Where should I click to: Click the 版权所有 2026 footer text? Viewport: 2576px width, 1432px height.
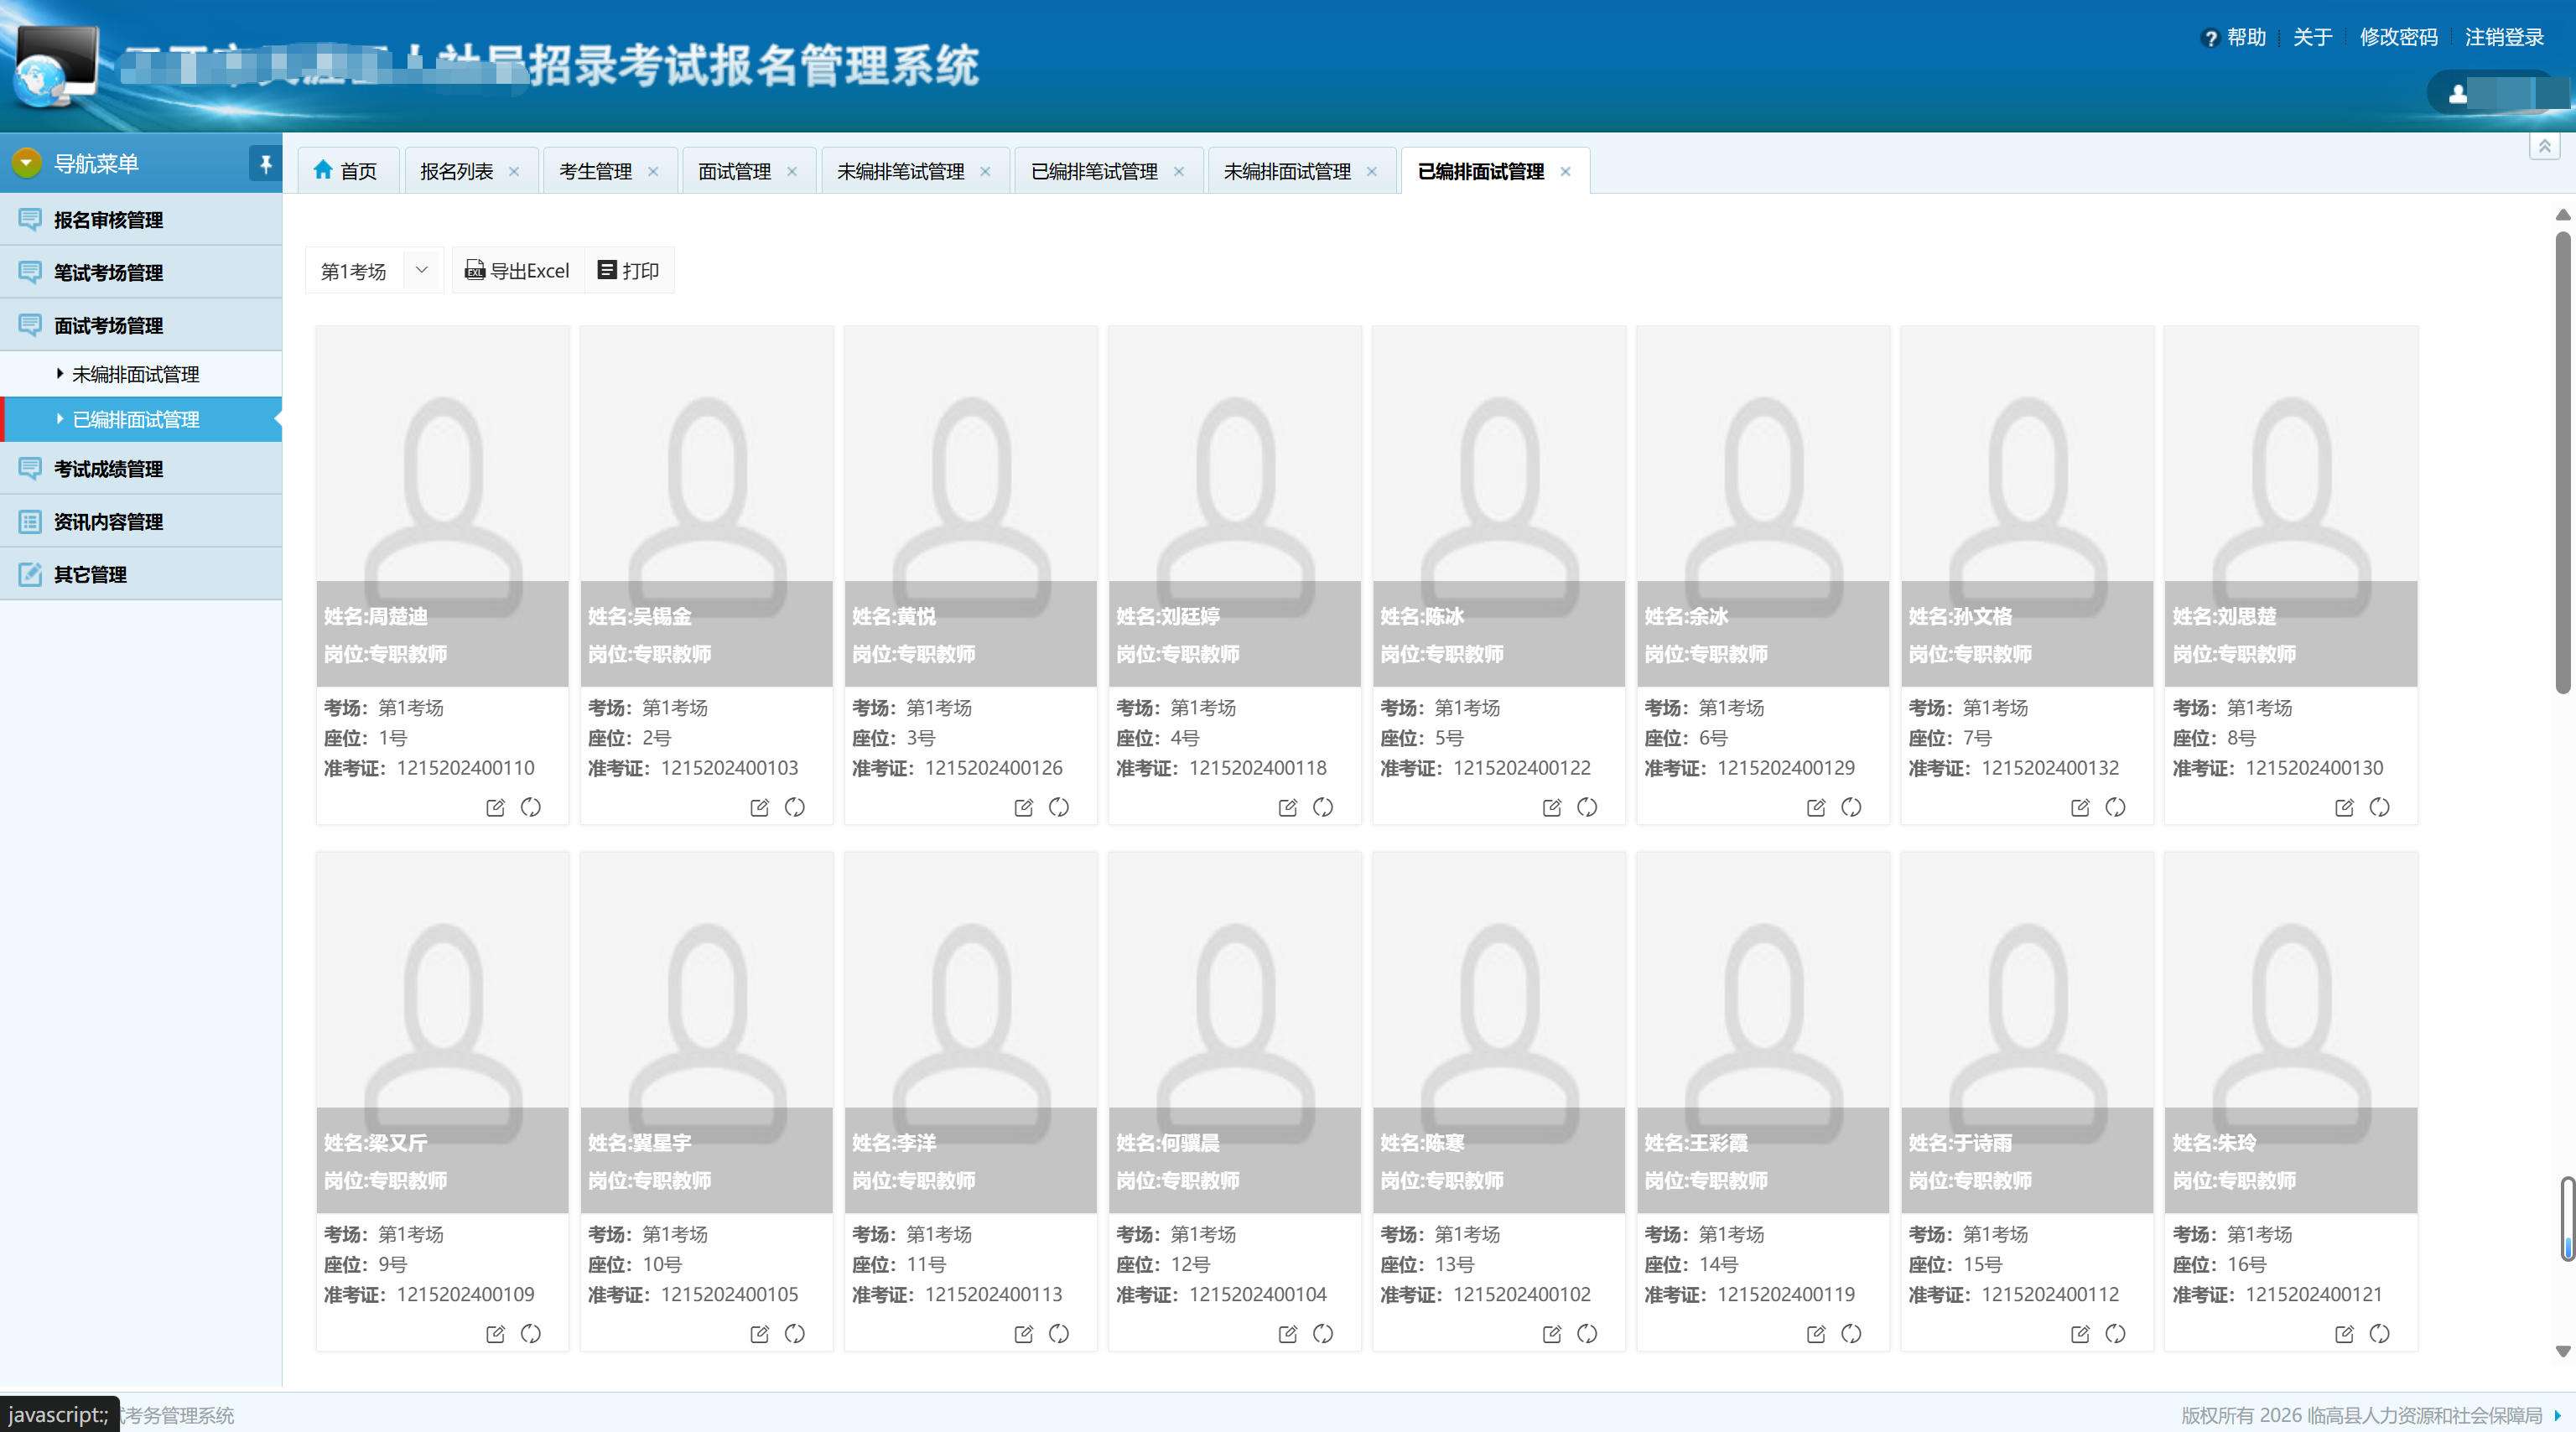(2361, 1415)
